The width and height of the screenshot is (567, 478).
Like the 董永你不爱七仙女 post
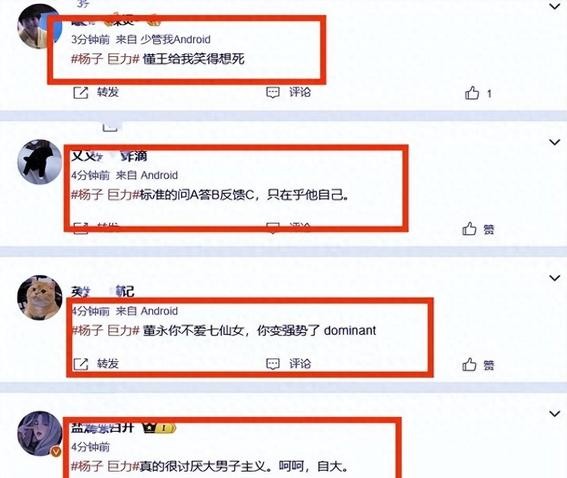(x=469, y=364)
